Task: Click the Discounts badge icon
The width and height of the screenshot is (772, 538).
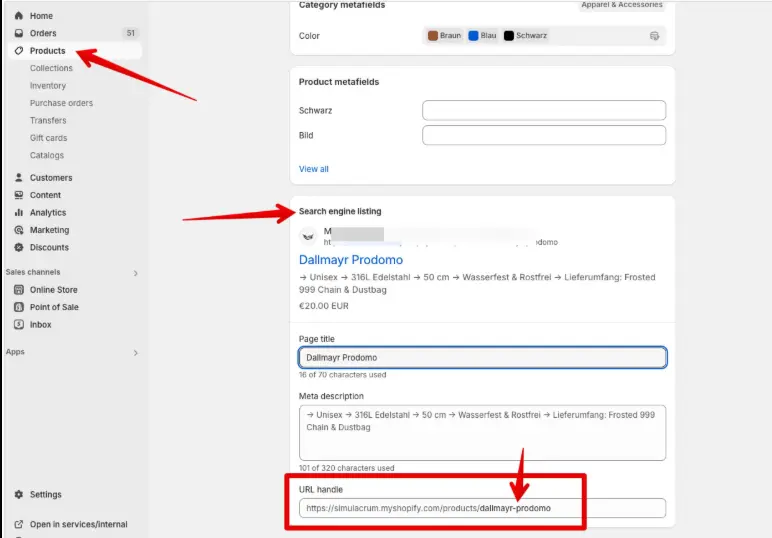Action: (x=19, y=247)
